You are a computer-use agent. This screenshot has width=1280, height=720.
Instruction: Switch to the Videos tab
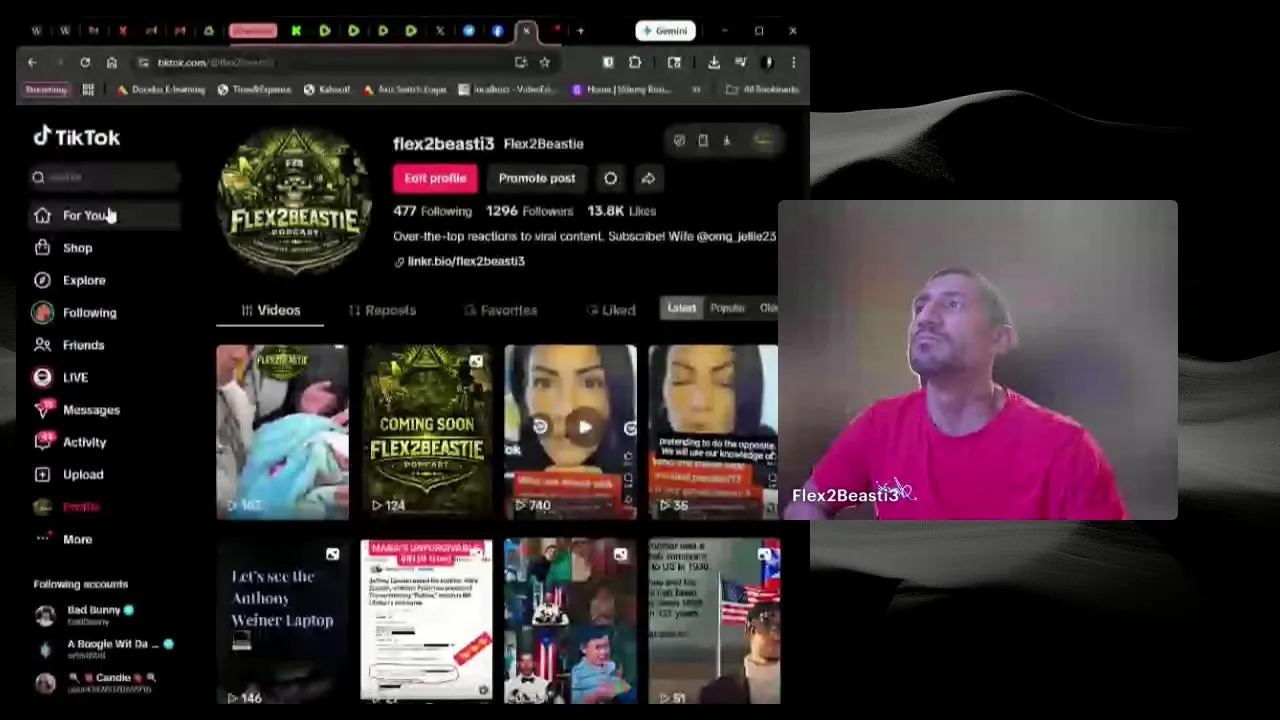270,310
